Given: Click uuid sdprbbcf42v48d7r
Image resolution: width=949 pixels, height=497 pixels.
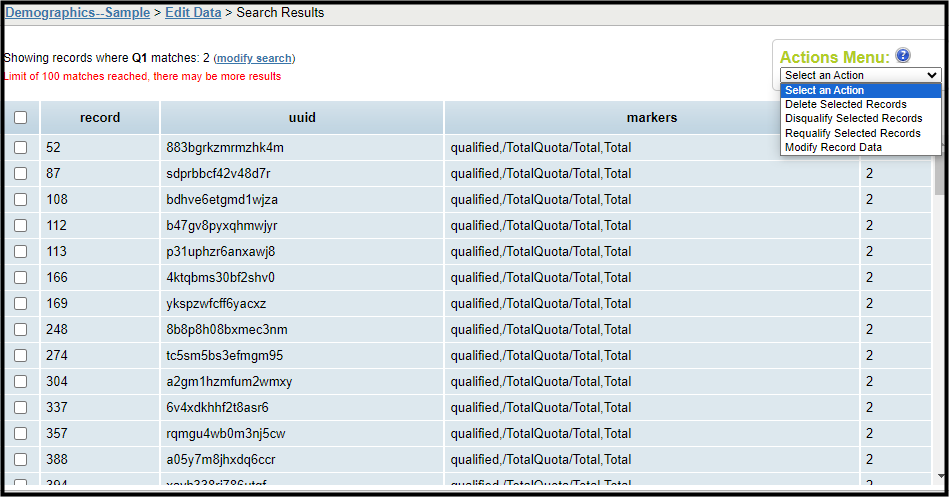Looking at the screenshot, I should tap(218, 173).
